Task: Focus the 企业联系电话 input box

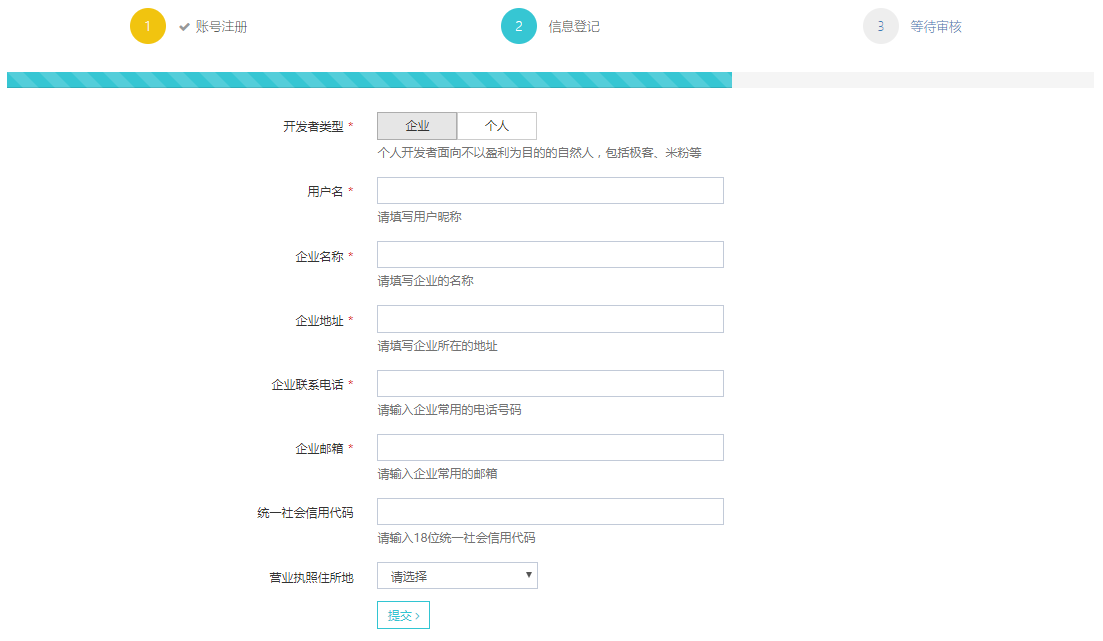Action: (x=550, y=384)
